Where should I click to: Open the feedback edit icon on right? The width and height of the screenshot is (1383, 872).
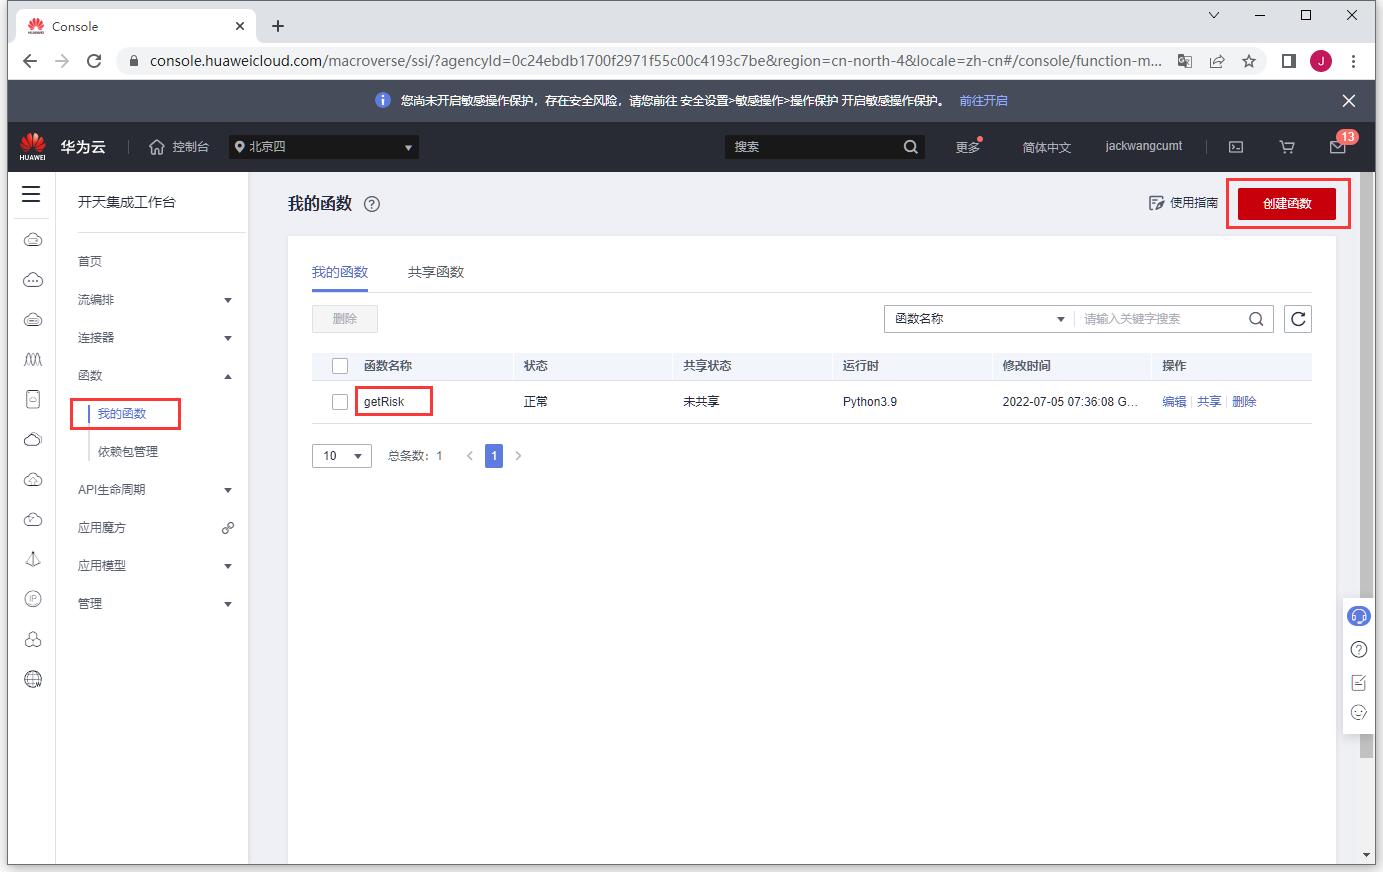[x=1358, y=682]
